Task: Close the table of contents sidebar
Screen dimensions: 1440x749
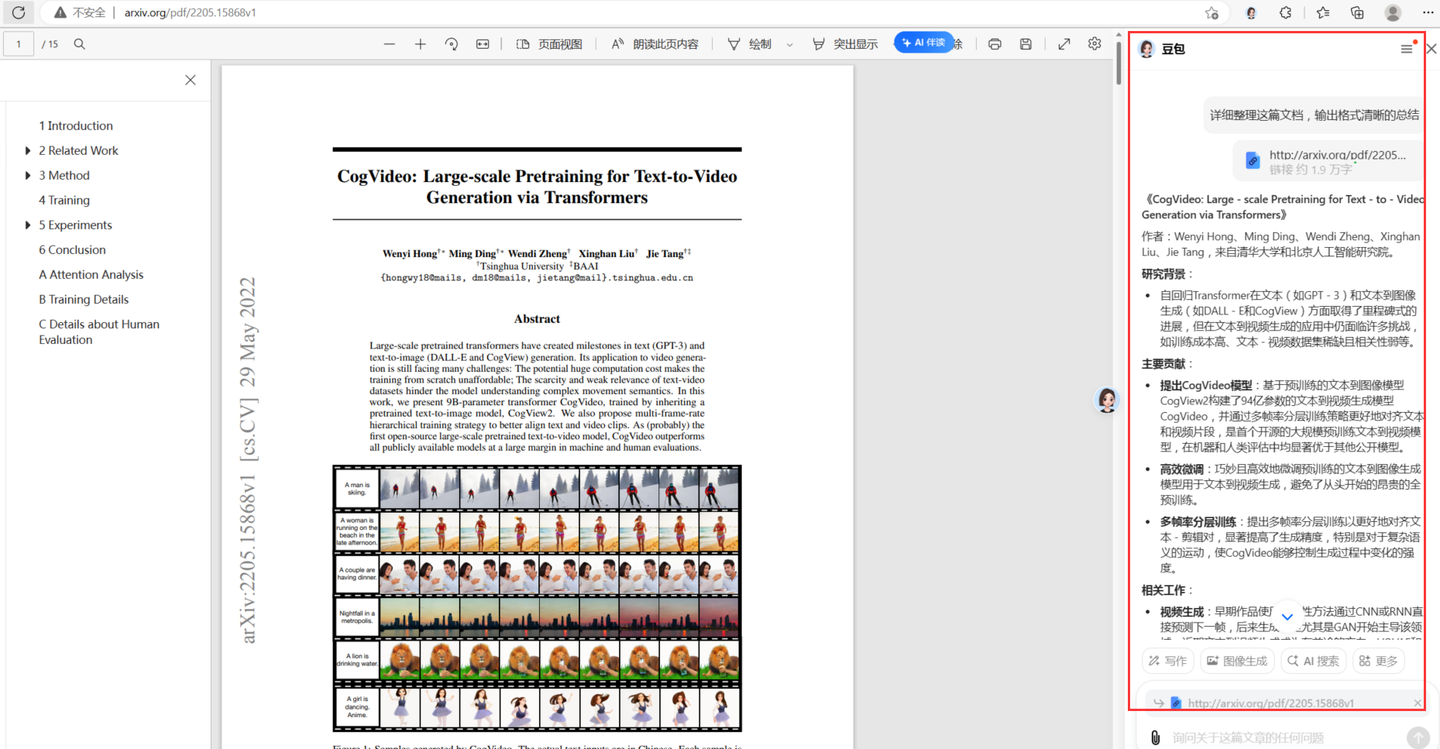Action: (x=190, y=80)
